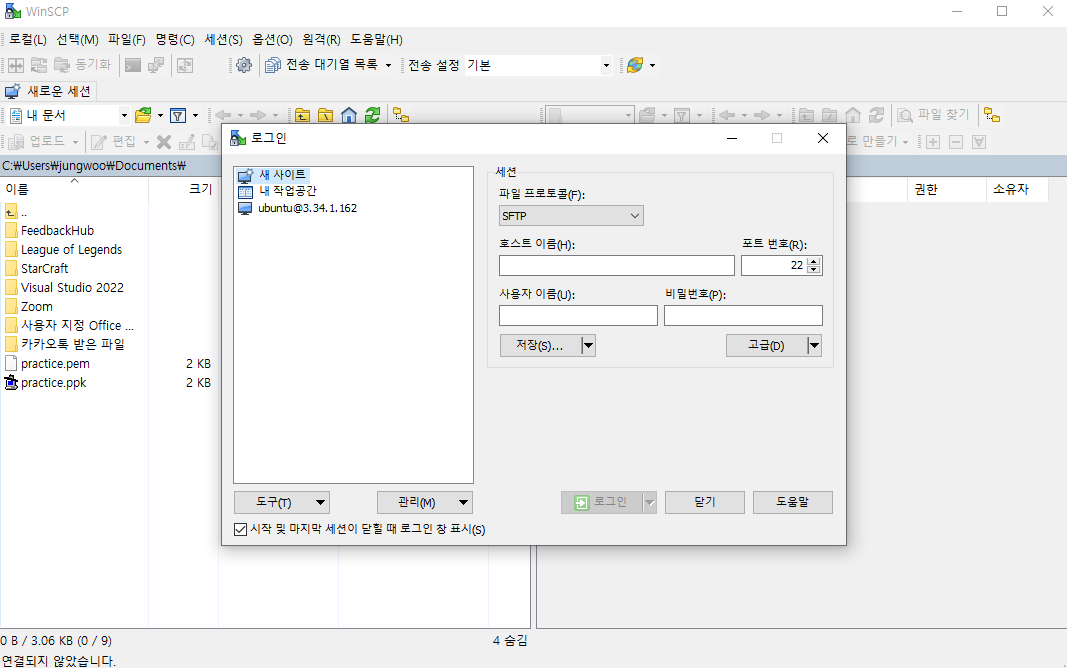1067x668 pixels.
Task: Click the local panel filter icon
Action: point(178,116)
